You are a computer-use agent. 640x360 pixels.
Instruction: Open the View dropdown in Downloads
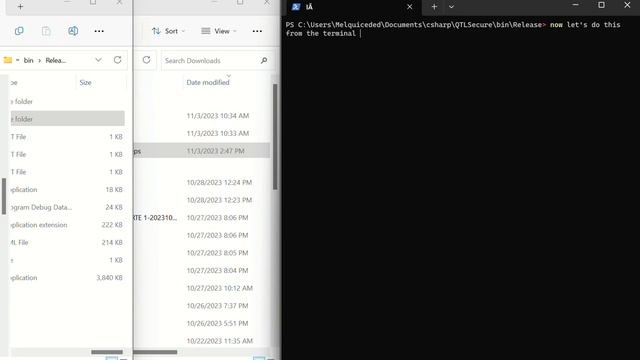pyautogui.click(x=219, y=31)
